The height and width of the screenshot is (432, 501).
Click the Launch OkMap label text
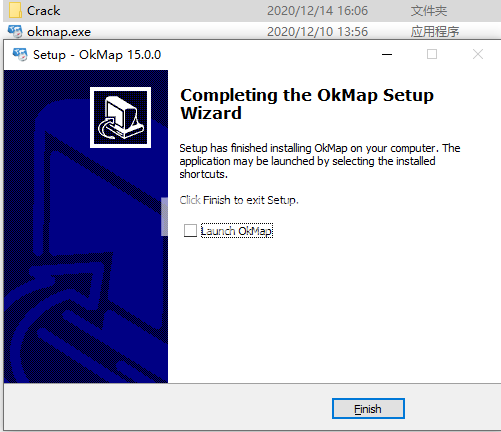(237, 231)
